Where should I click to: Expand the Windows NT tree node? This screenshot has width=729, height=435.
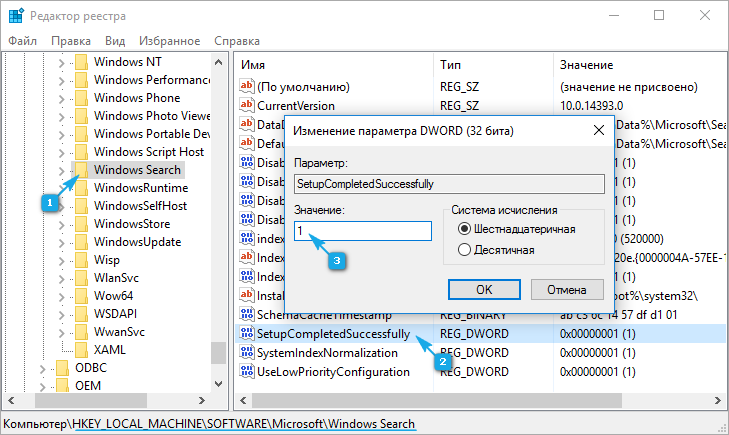pos(61,62)
